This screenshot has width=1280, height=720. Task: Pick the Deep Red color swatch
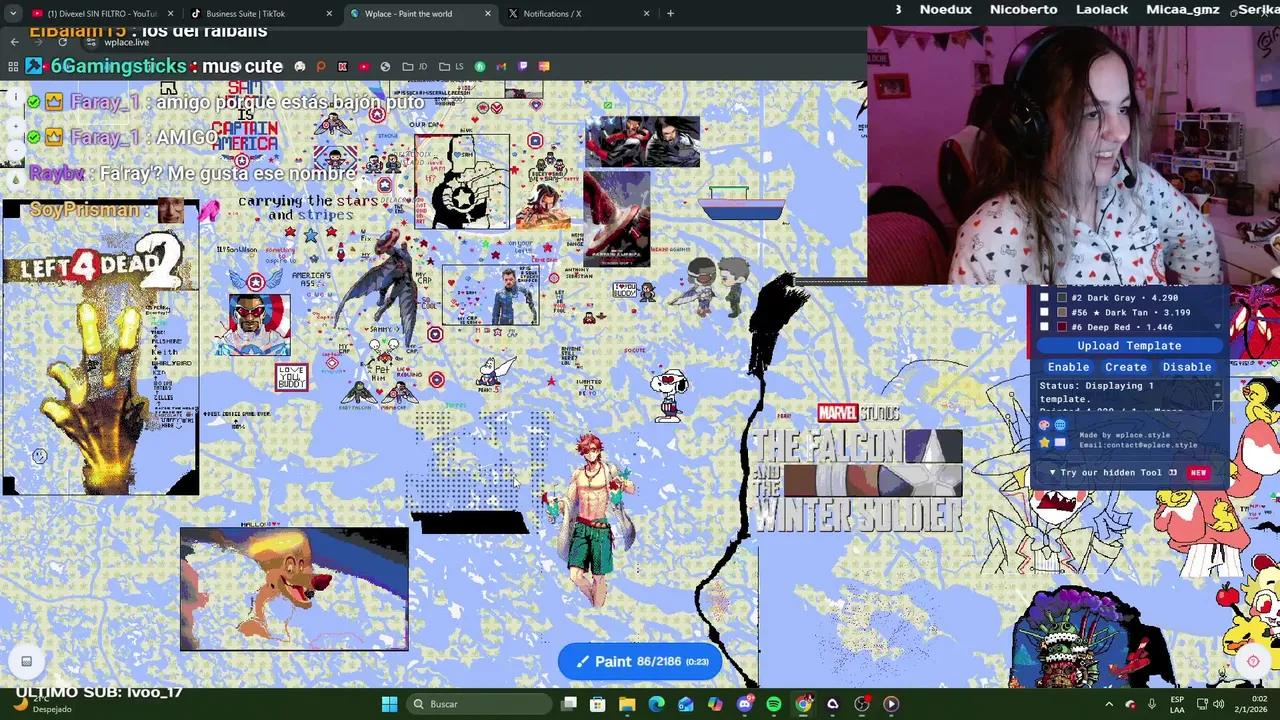click(x=1062, y=327)
